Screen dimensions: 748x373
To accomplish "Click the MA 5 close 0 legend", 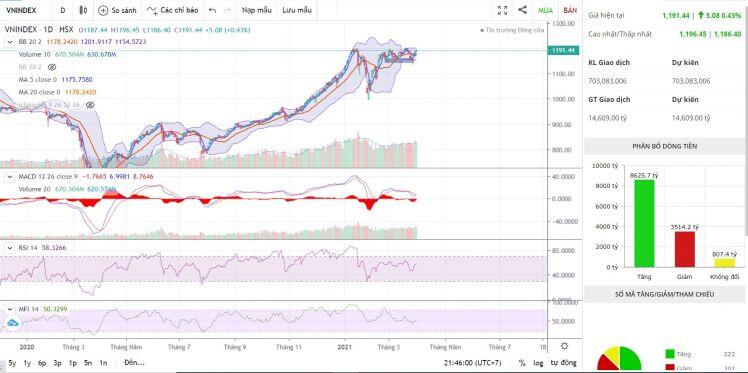I will (x=38, y=80).
